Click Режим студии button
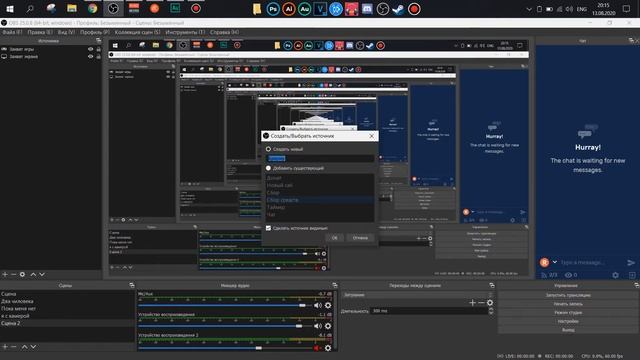This screenshot has width=640, height=360. pos(568,312)
